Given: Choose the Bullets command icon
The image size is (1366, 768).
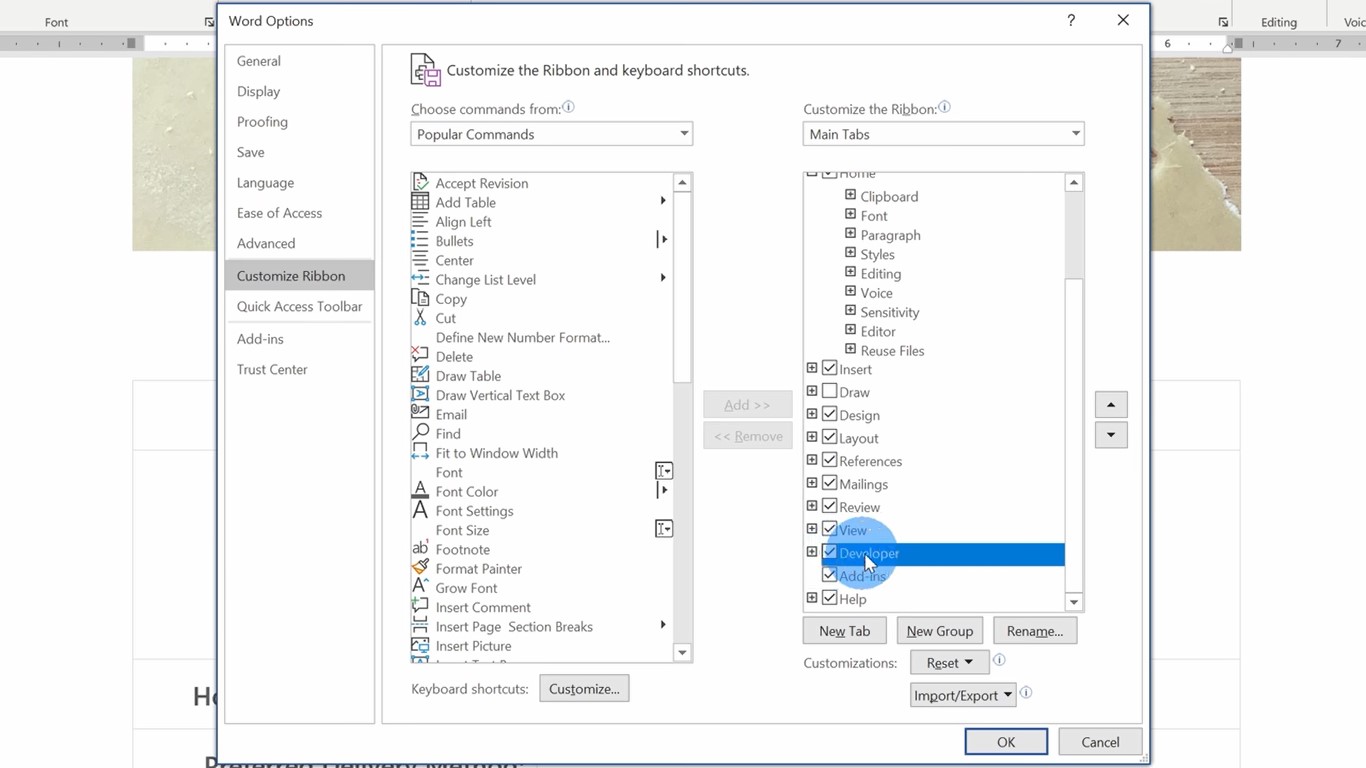Looking at the screenshot, I should (x=420, y=240).
